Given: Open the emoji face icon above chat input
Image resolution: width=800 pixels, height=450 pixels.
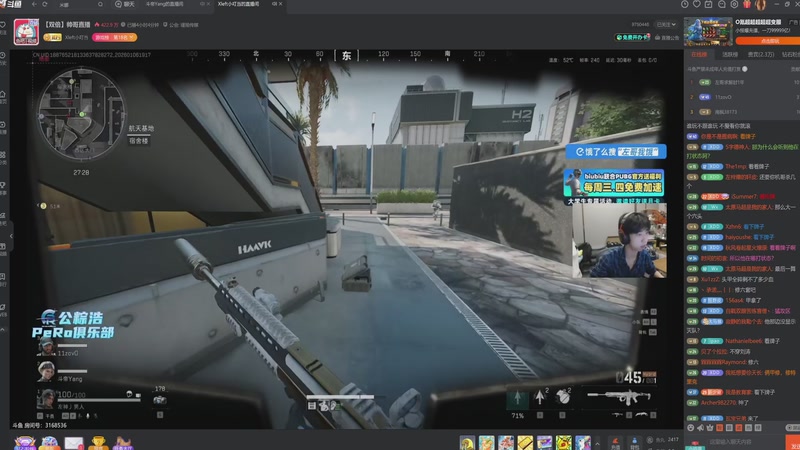Looking at the screenshot, I should coord(691,428).
